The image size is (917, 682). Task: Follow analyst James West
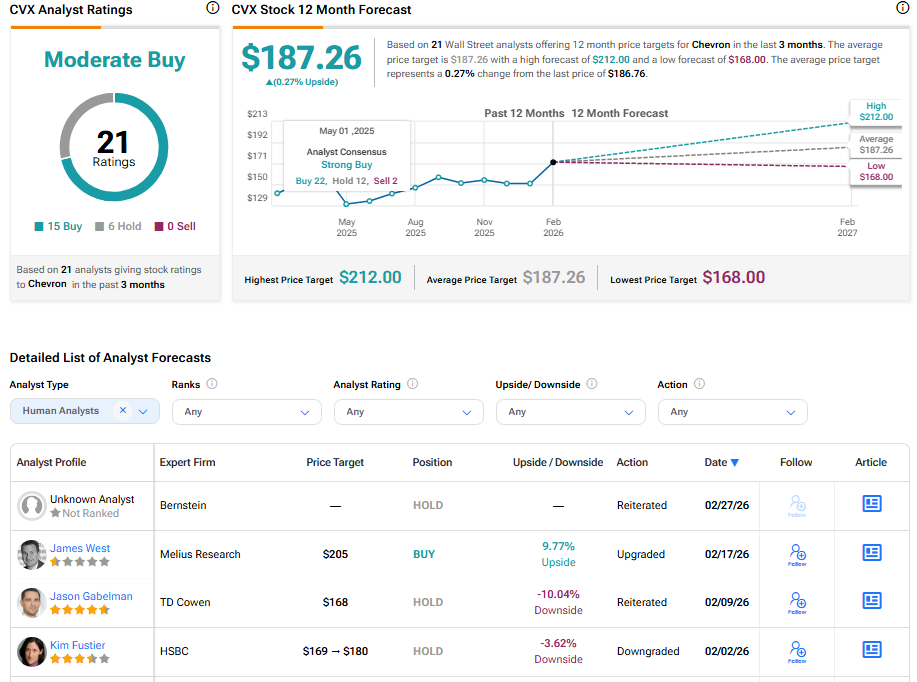click(x=797, y=554)
